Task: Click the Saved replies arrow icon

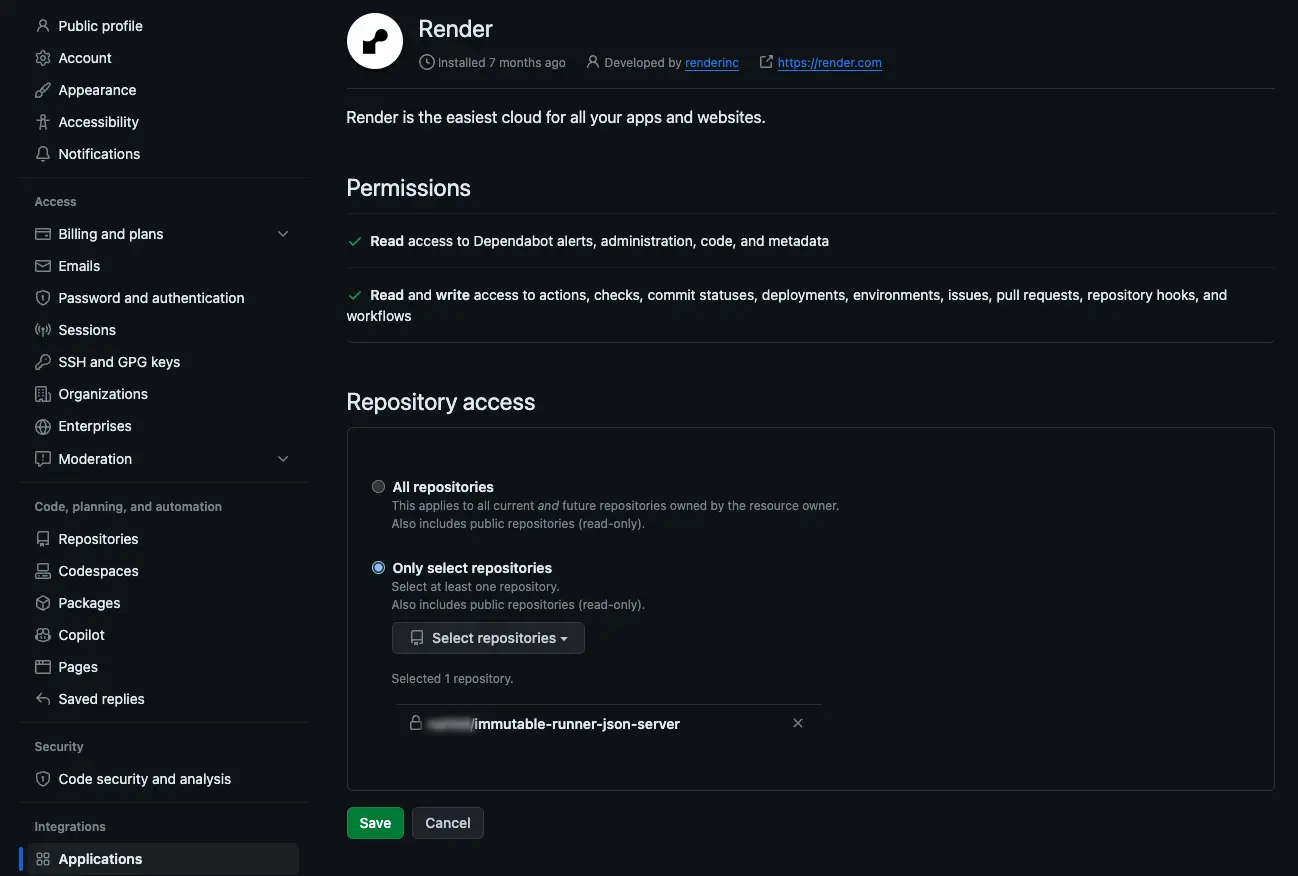Action: point(42,698)
